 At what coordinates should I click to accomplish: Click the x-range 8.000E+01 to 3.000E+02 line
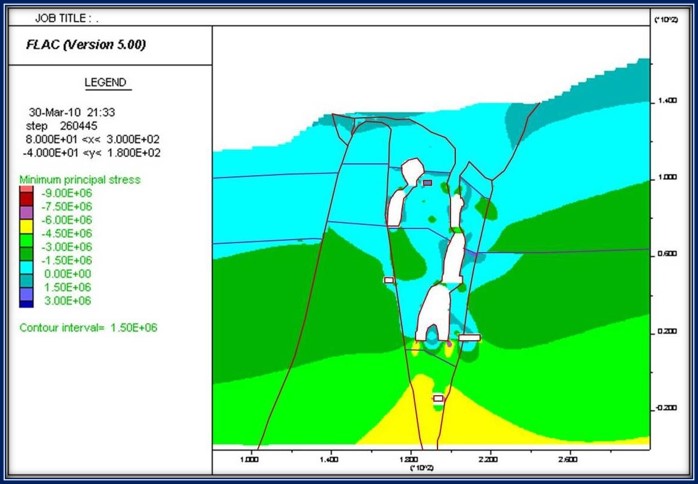point(90,140)
